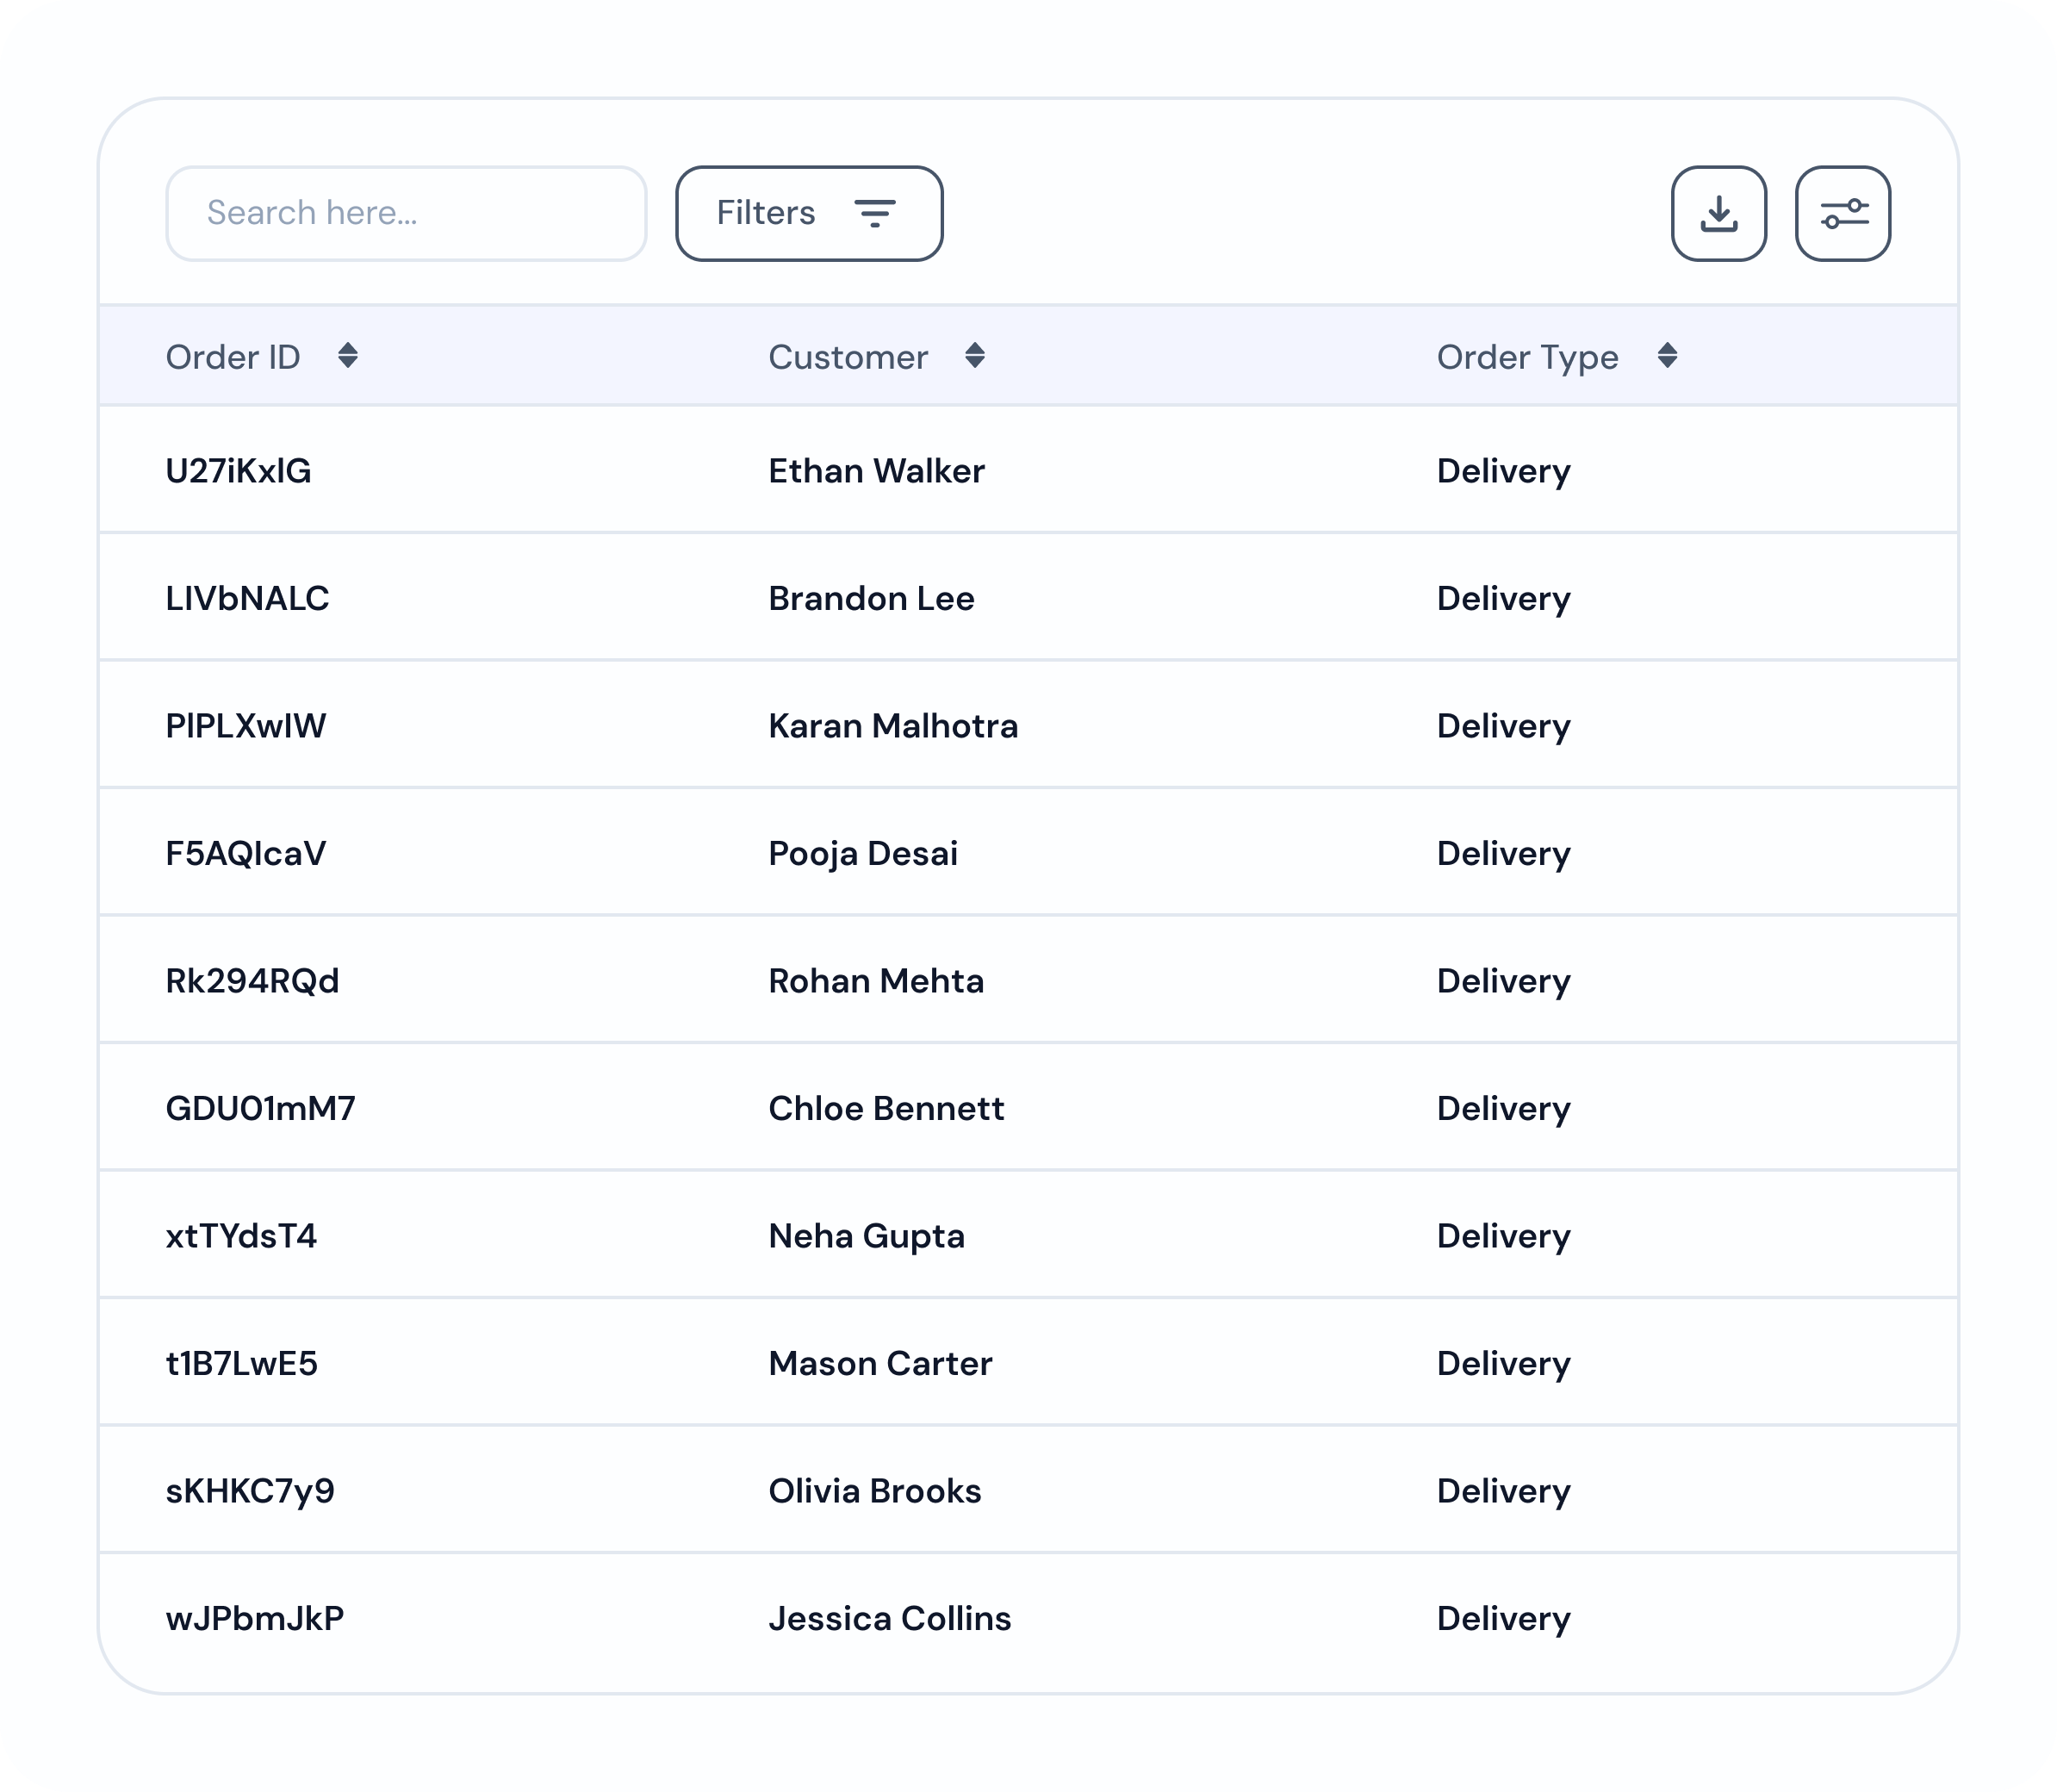Select order ID GDU01mM7
2057x1792 pixels.
[260, 1108]
